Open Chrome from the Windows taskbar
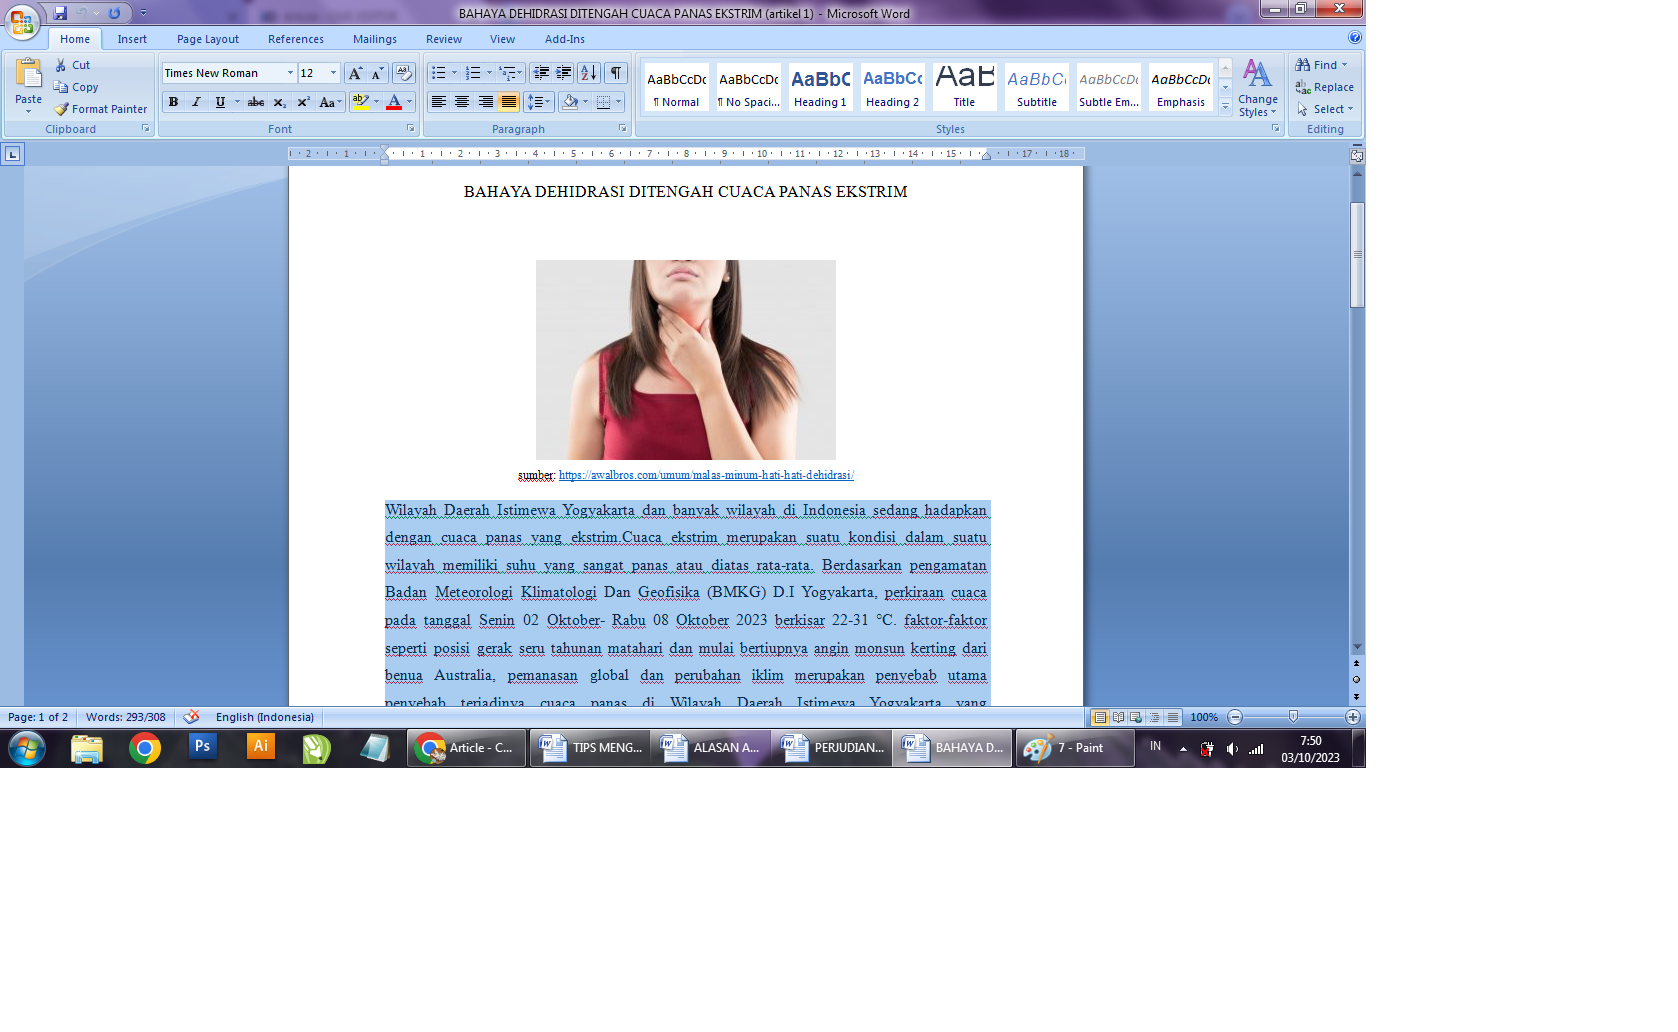The width and height of the screenshot is (1678, 1032). point(145,748)
